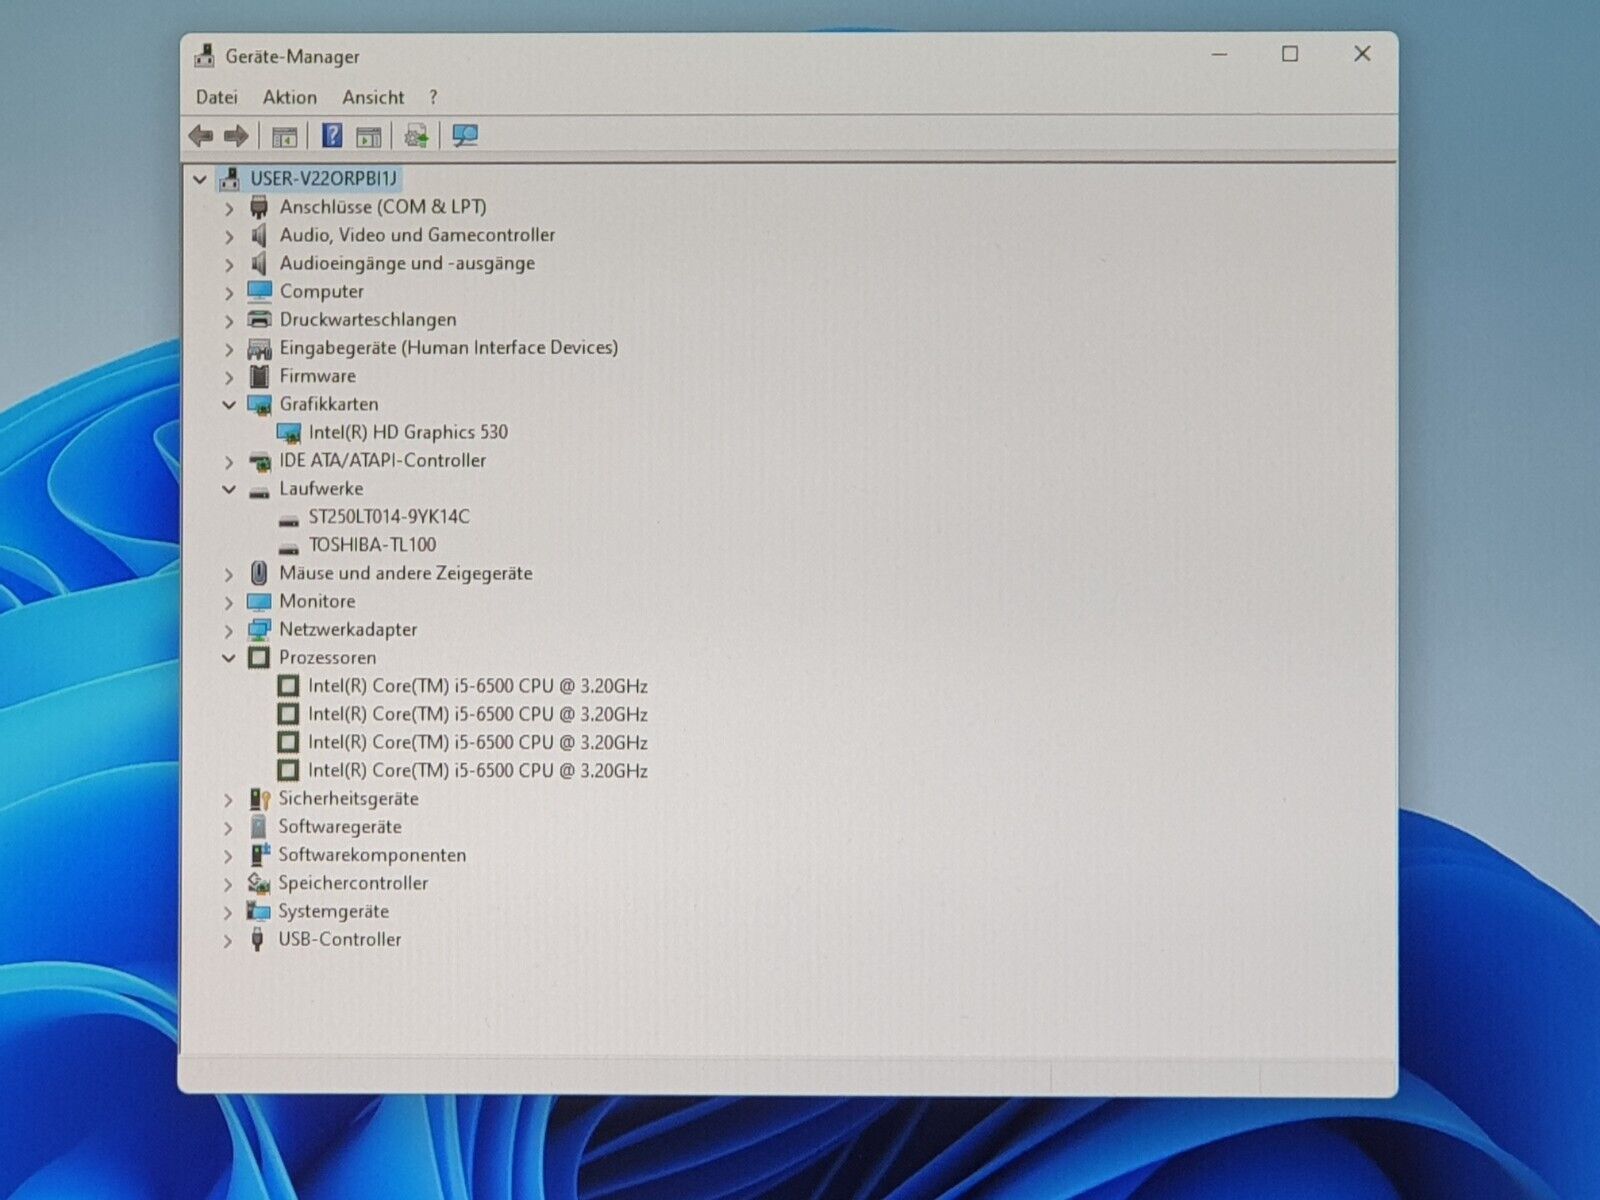Screen dimensions: 1600x1200
Task: Click the blue help question mark icon
Action: [332, 136]
